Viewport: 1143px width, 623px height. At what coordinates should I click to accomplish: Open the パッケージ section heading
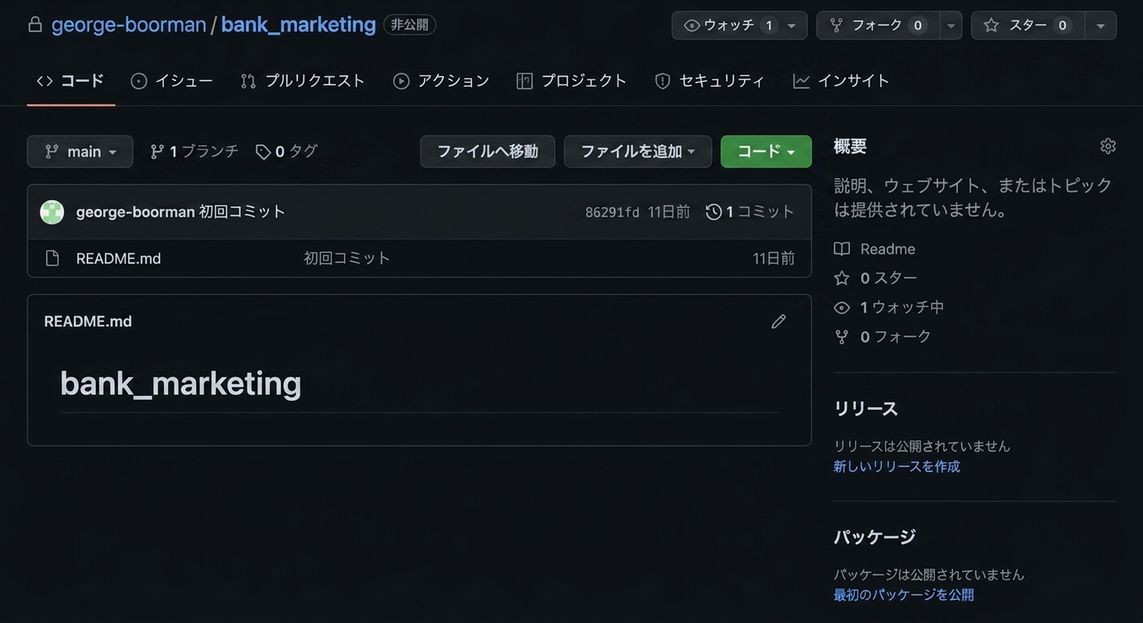pos(874,537)
